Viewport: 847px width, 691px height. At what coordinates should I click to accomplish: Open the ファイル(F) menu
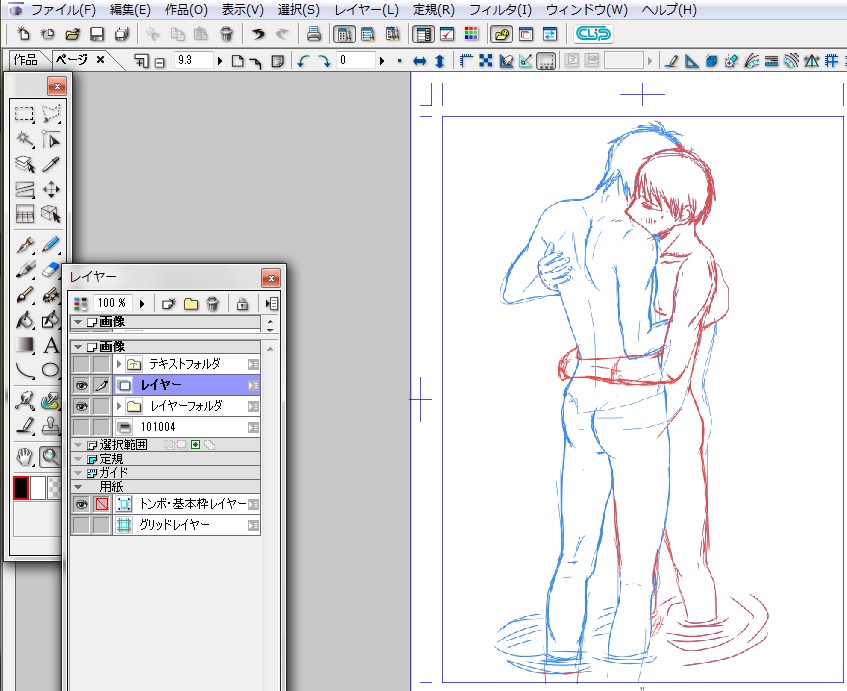pyautogui.click(x=63, y=10)
